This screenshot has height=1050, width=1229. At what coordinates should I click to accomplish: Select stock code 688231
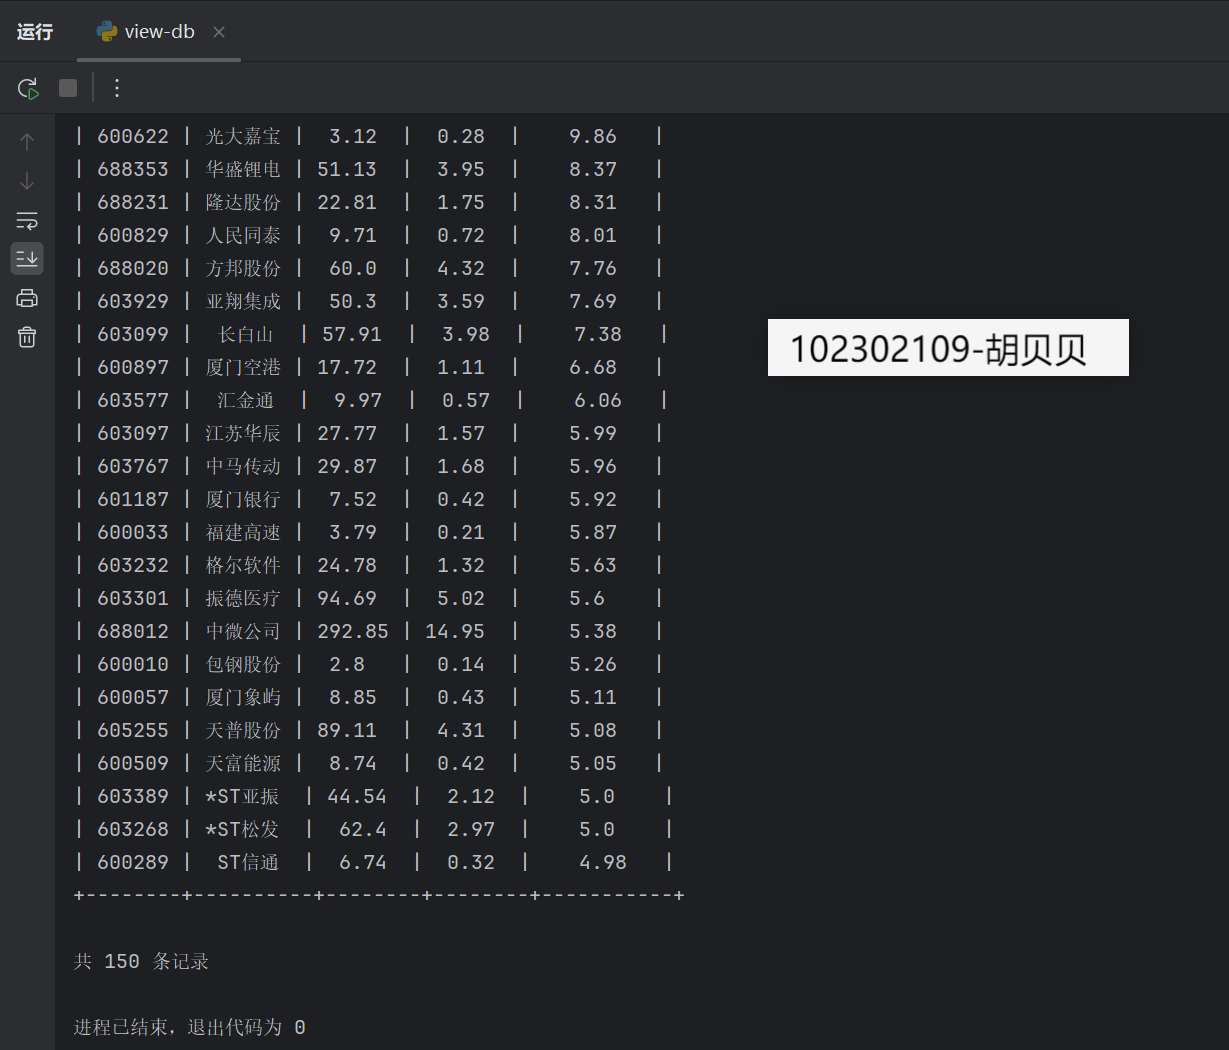133,202
